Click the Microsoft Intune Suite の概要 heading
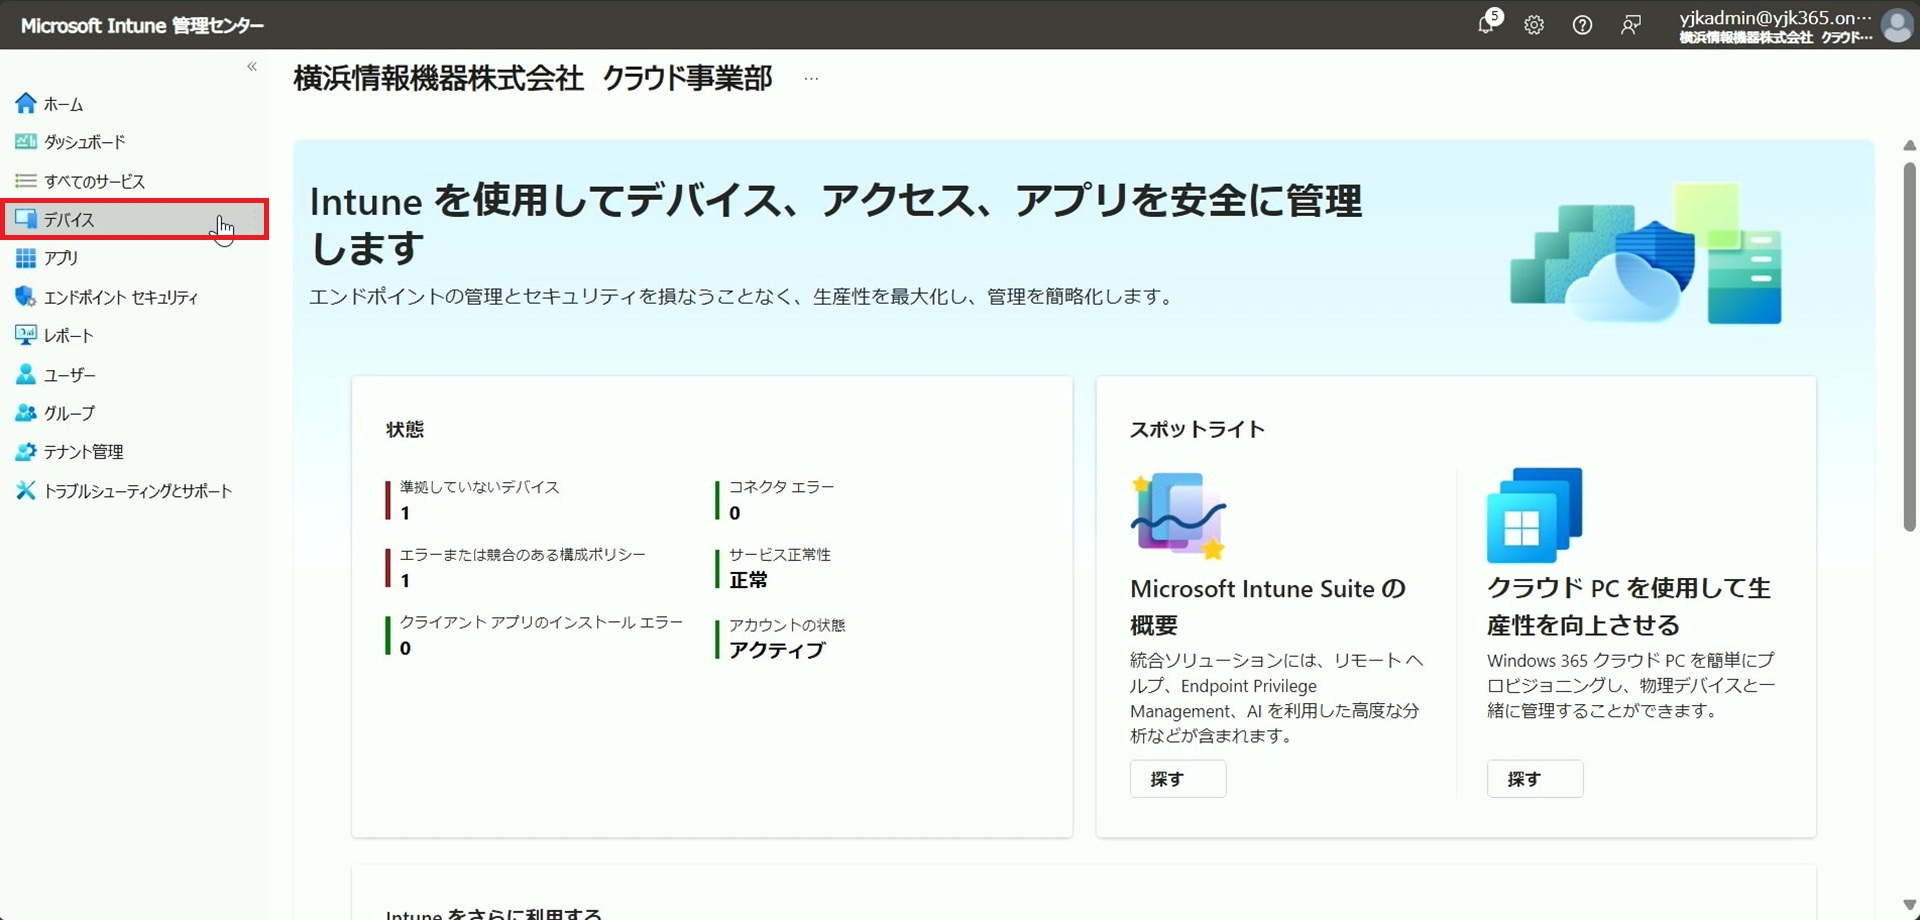Image resolution: width=1920 pixels, height=920 pixels. (x=1267, y=607)
